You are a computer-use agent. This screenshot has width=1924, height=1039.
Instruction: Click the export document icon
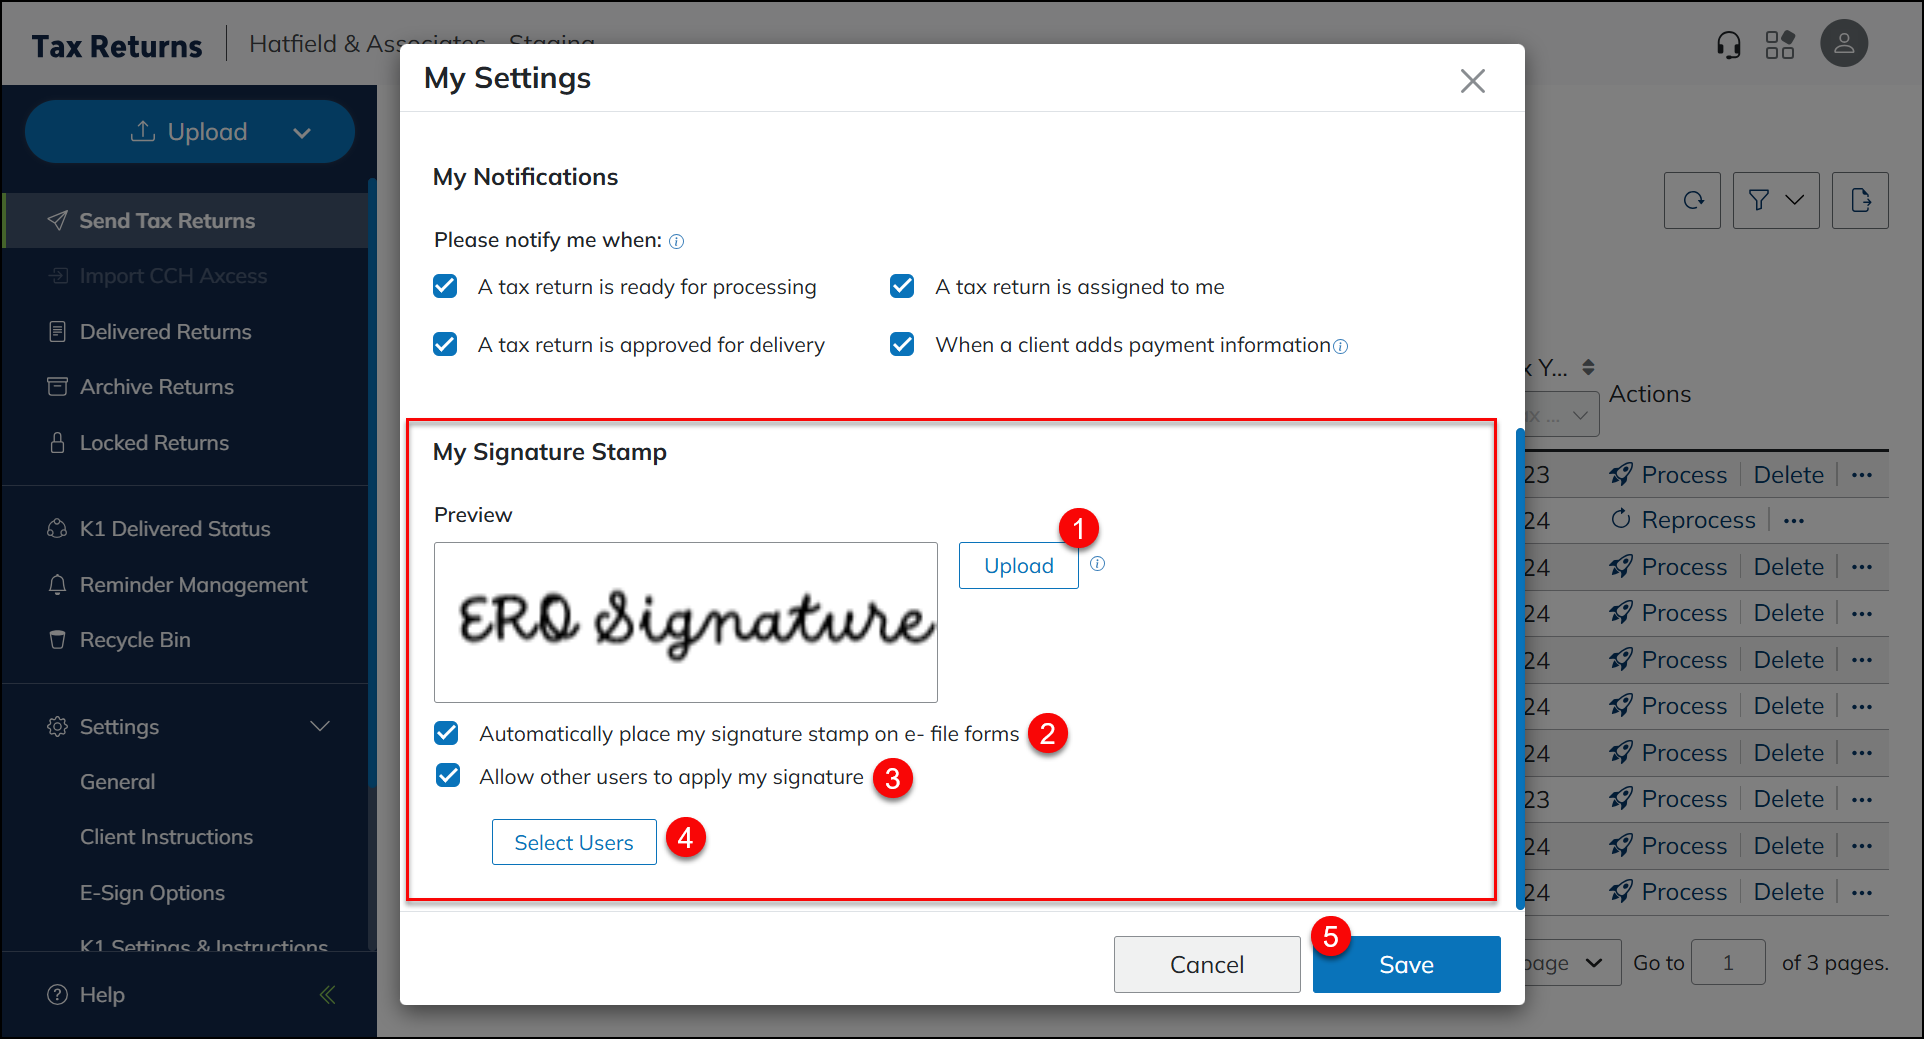(1860, 200)
